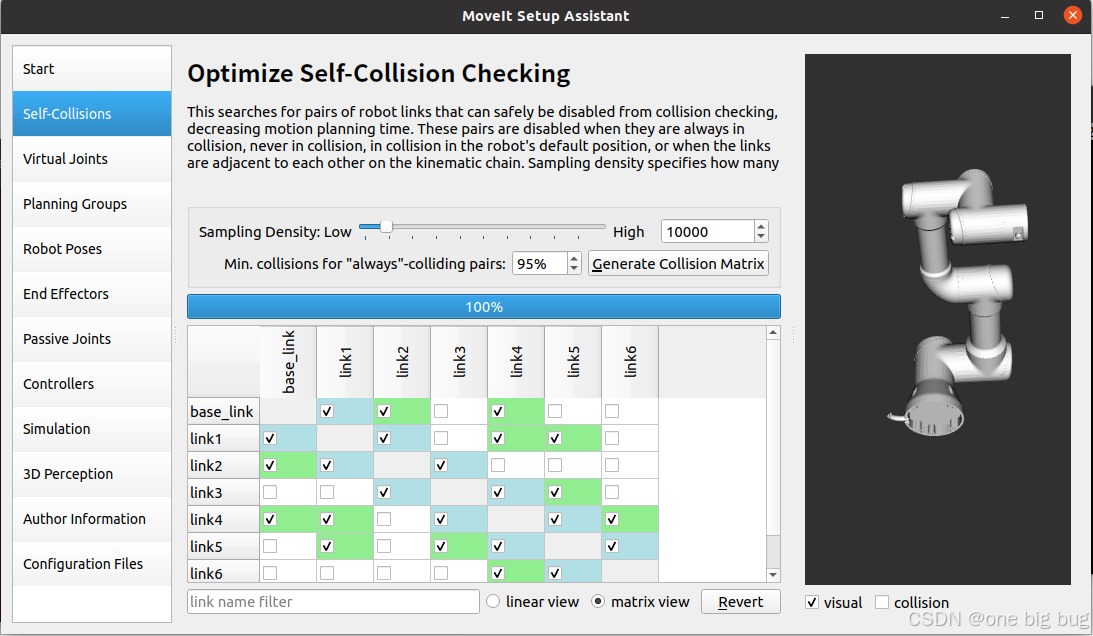Check base_link row, link3 column checkbox
The height and width of the screenshot is (636, 1093).
(441, 411)
